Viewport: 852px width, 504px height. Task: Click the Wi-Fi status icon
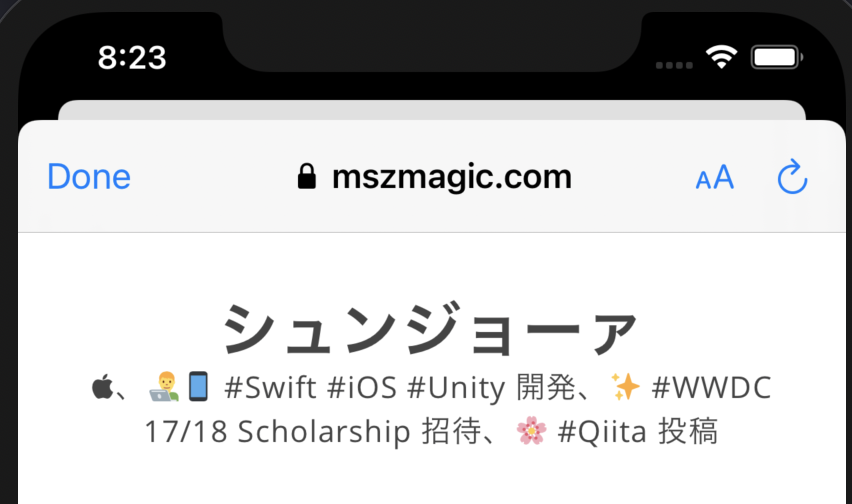point(722,56)
